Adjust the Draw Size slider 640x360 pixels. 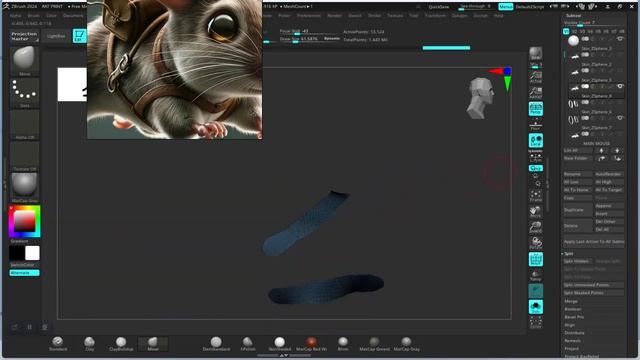300,39
